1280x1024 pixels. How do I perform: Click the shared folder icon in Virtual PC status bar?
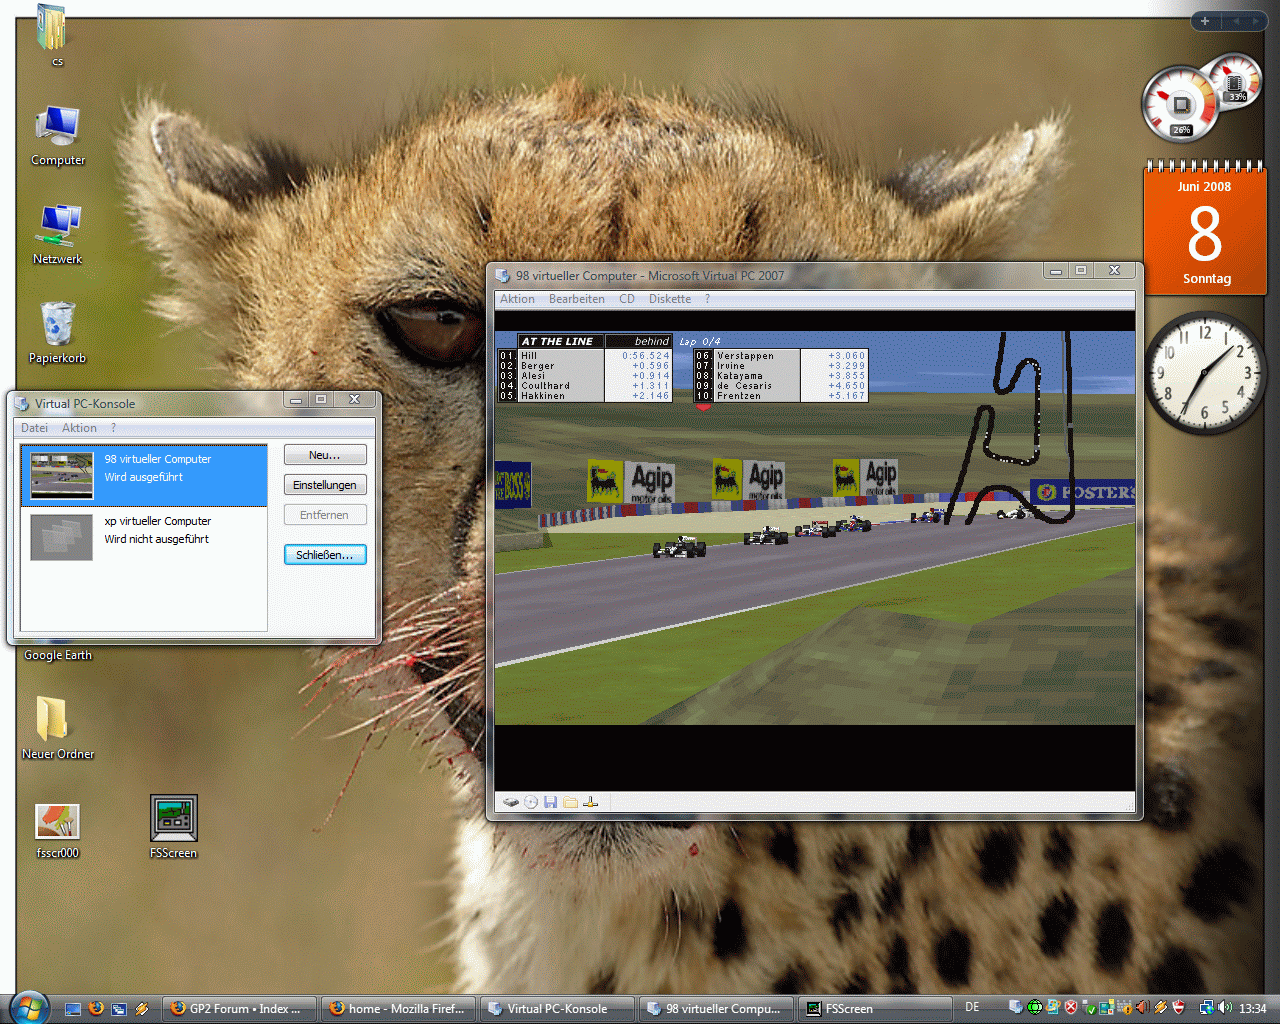[x=570, y=802]
